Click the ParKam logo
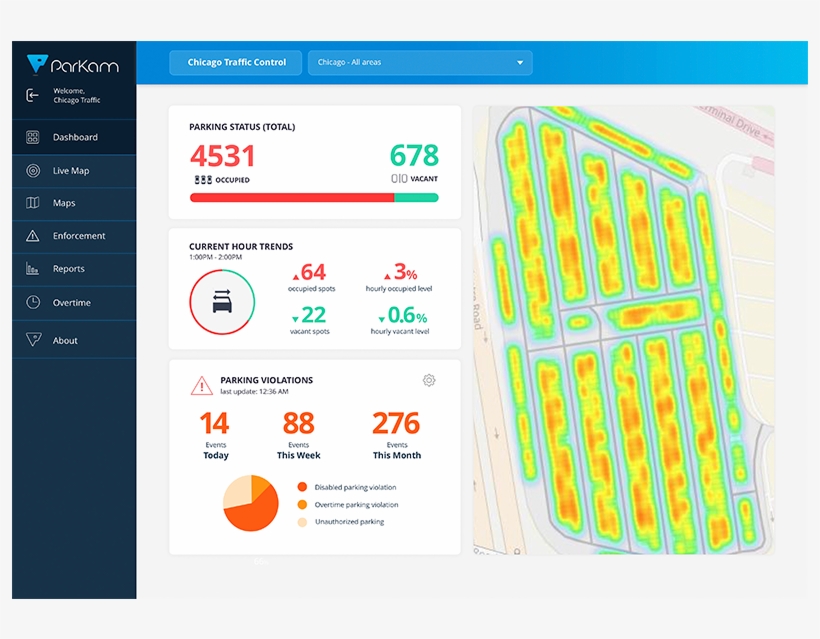The height and width of the screenshot is (639, 820). pyautogui.click(x=70, y=63)
